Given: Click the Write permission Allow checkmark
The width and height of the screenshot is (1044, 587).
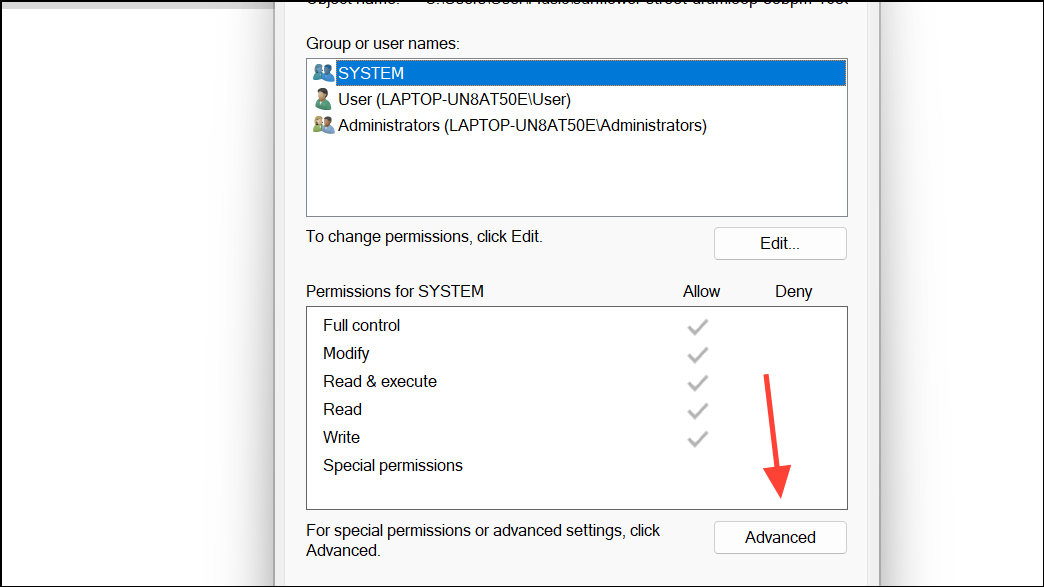Looking at the screenshot, I should pos(698,438).
